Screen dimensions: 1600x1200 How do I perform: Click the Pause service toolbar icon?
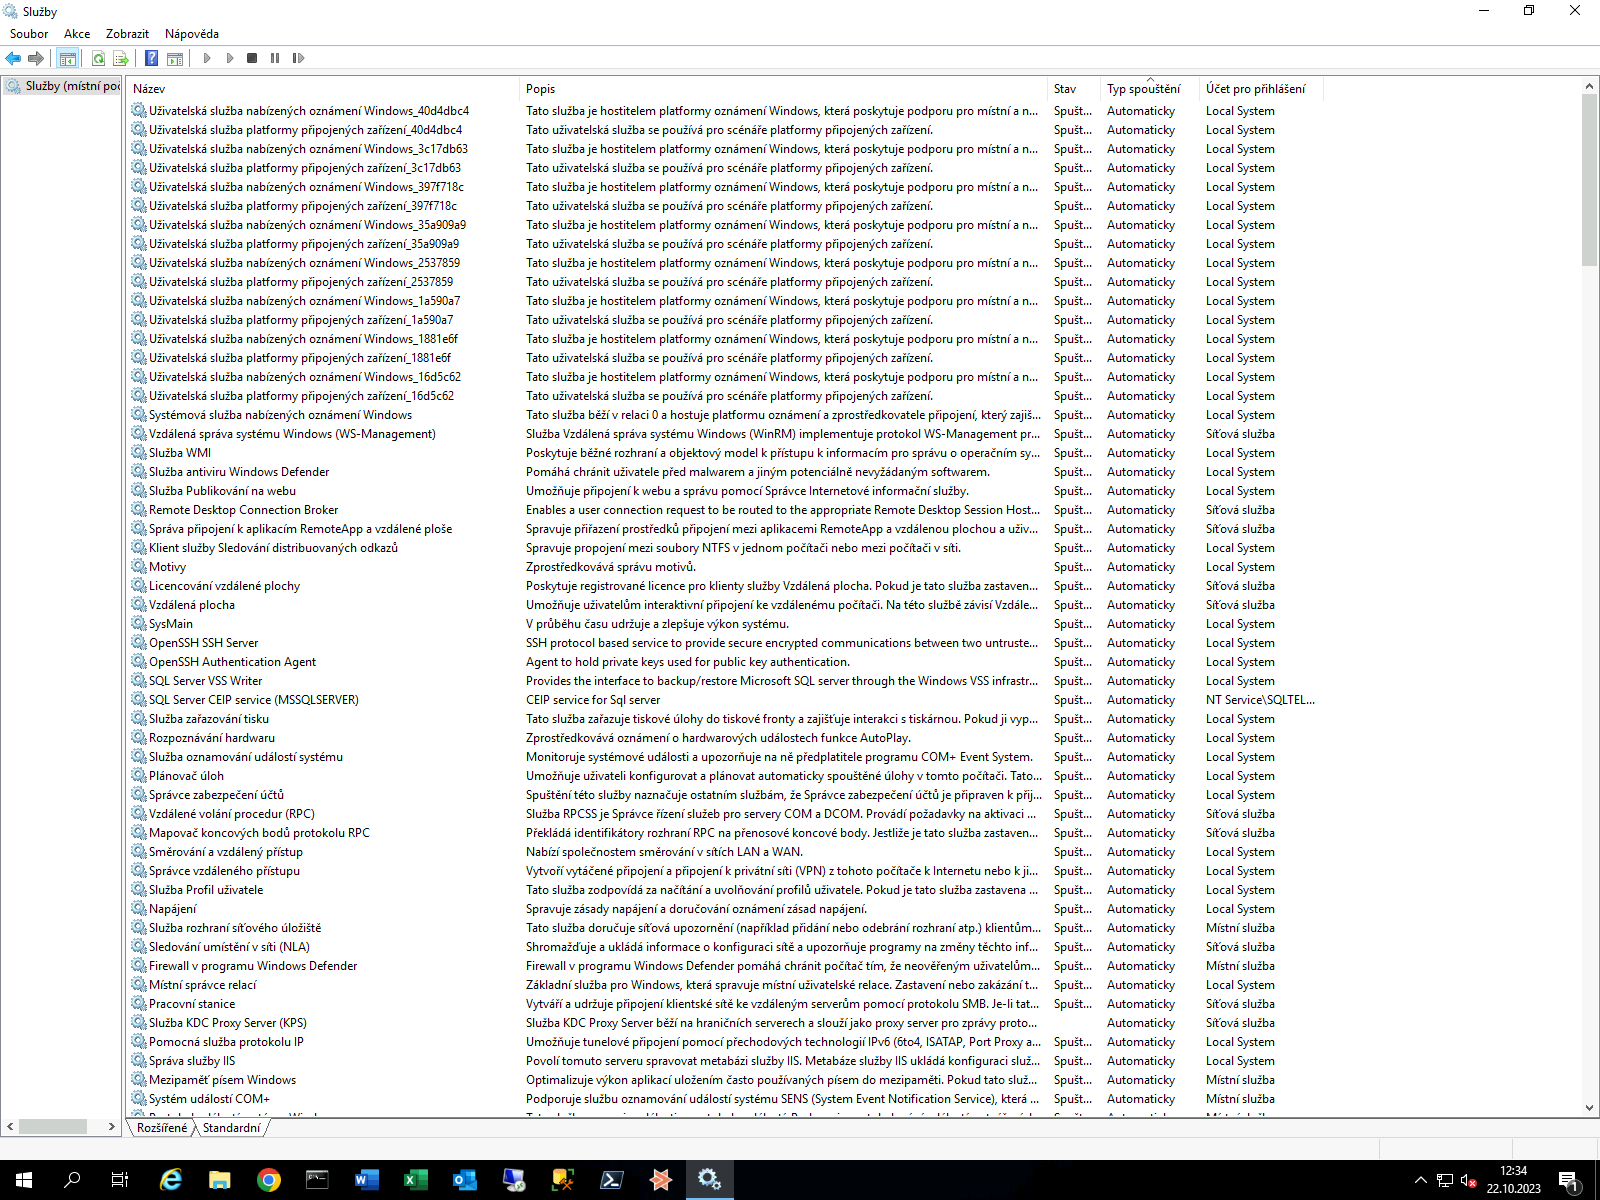coord(275,58)
